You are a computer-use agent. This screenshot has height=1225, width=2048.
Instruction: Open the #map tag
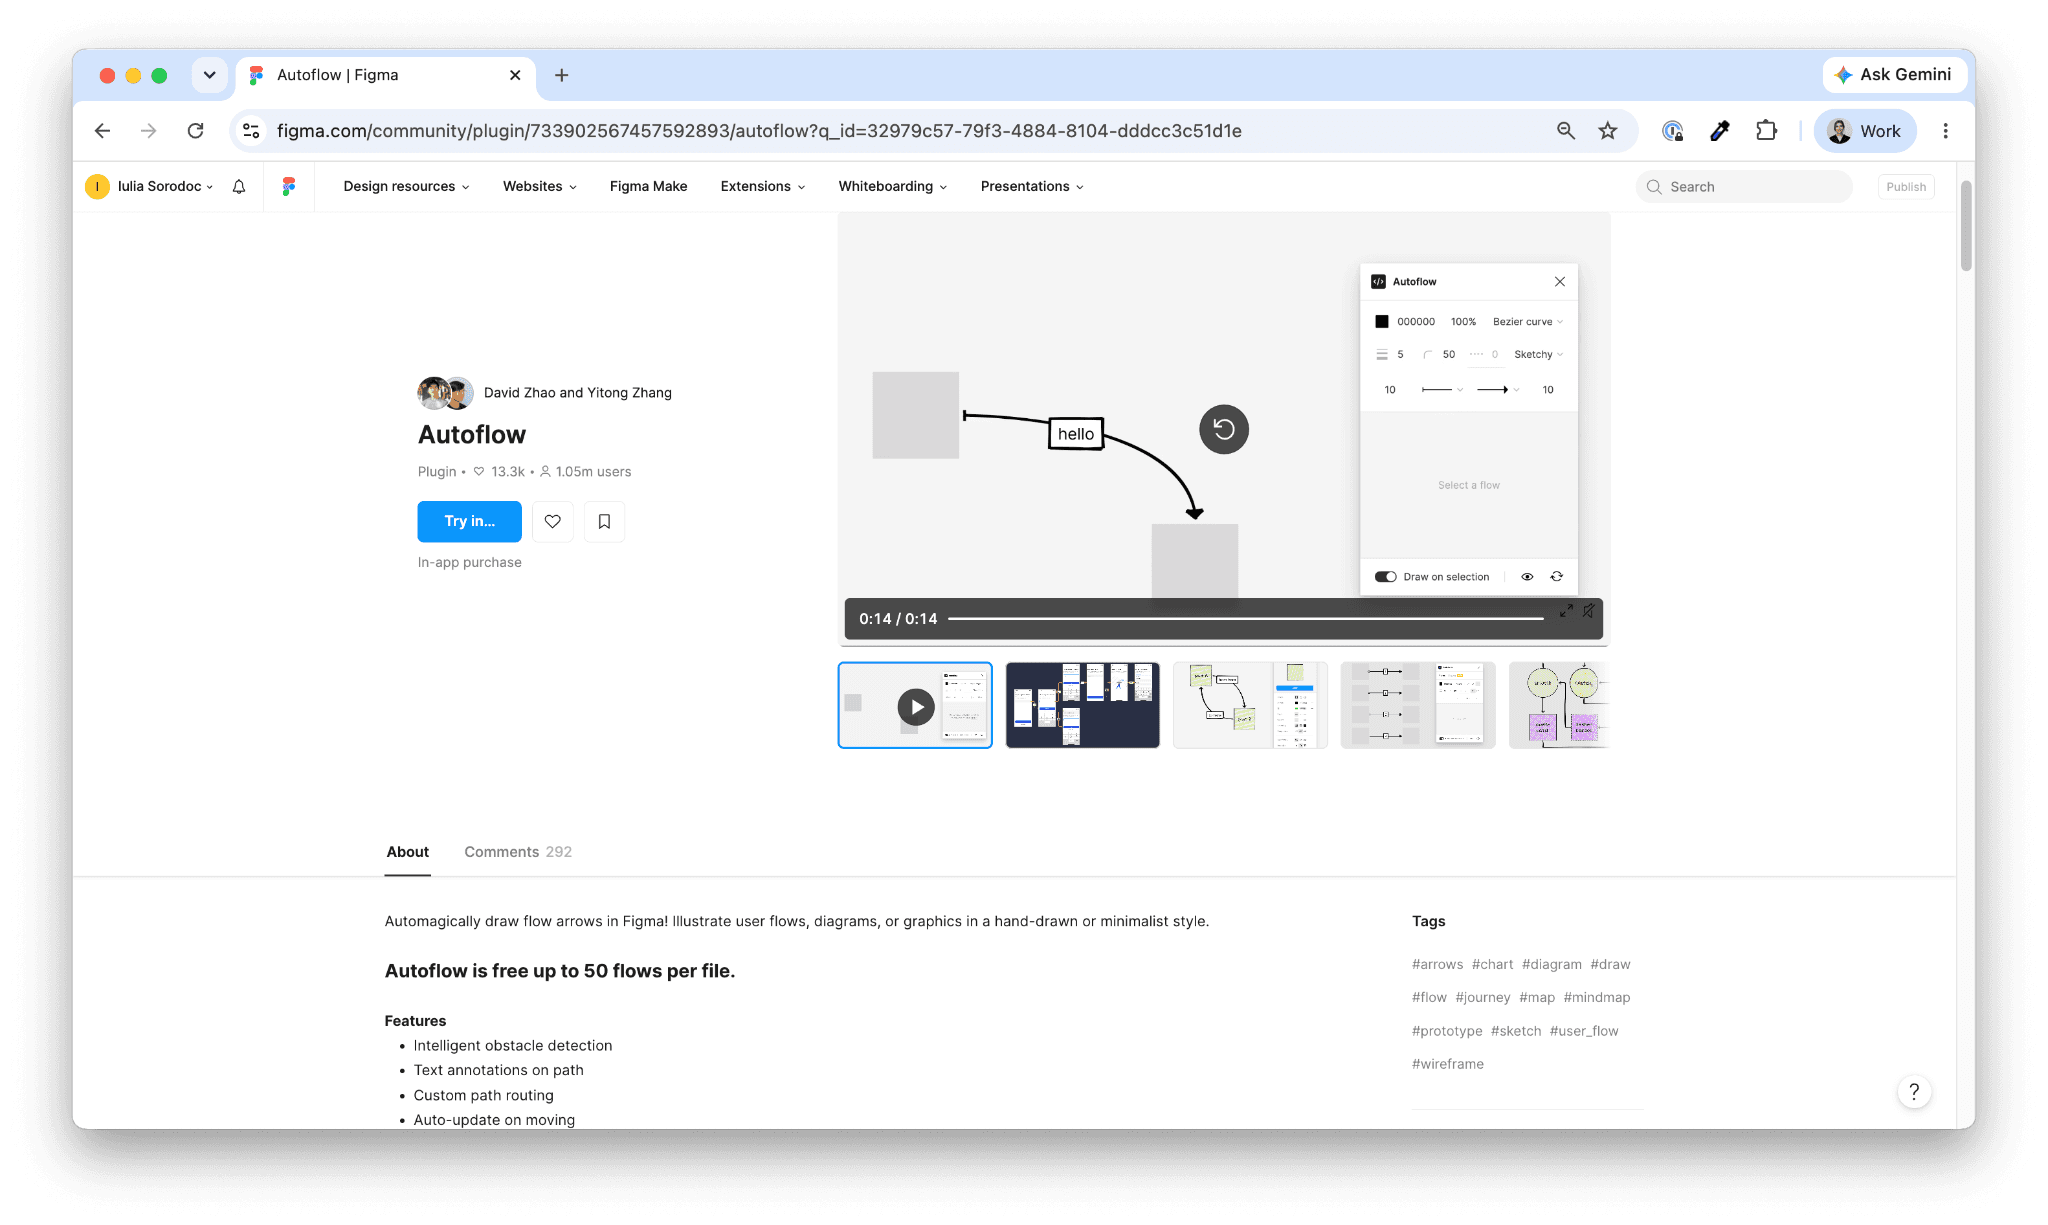(1537, 997)
